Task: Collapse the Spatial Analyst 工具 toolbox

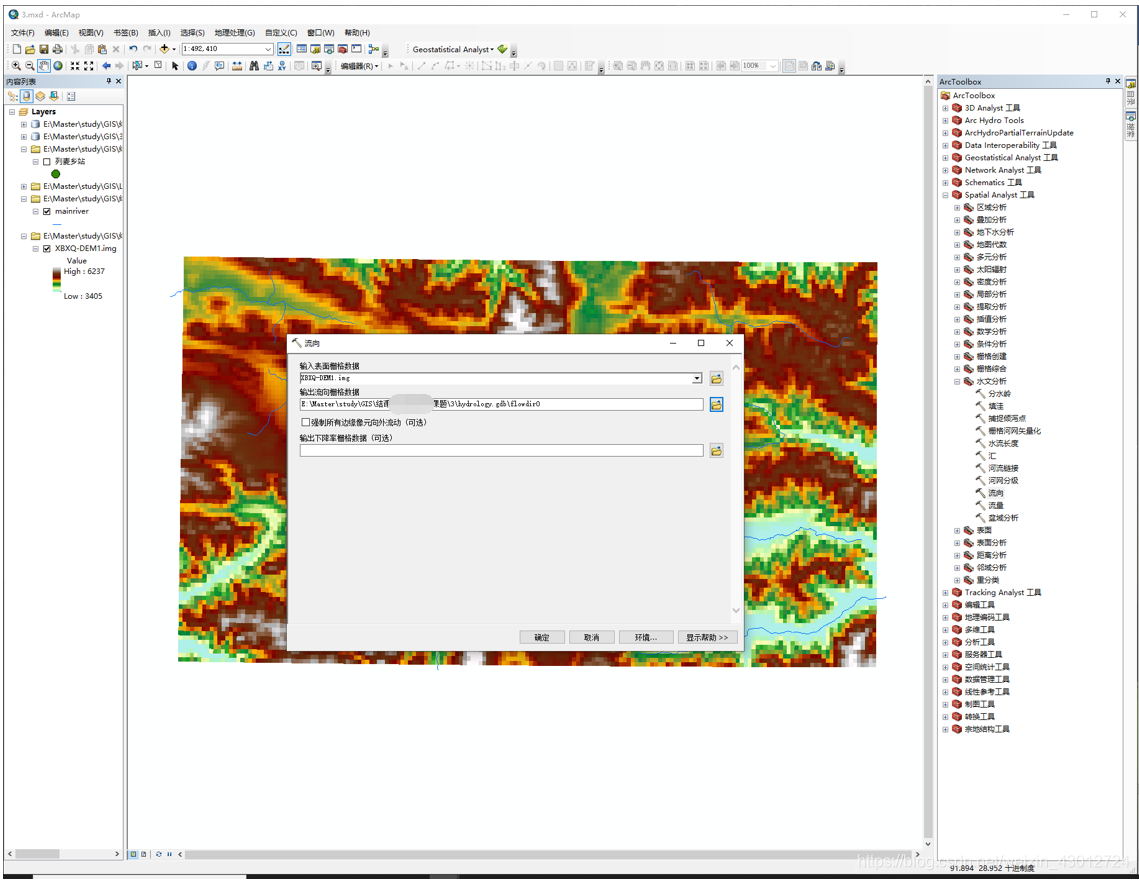Action: pos(945,195)
